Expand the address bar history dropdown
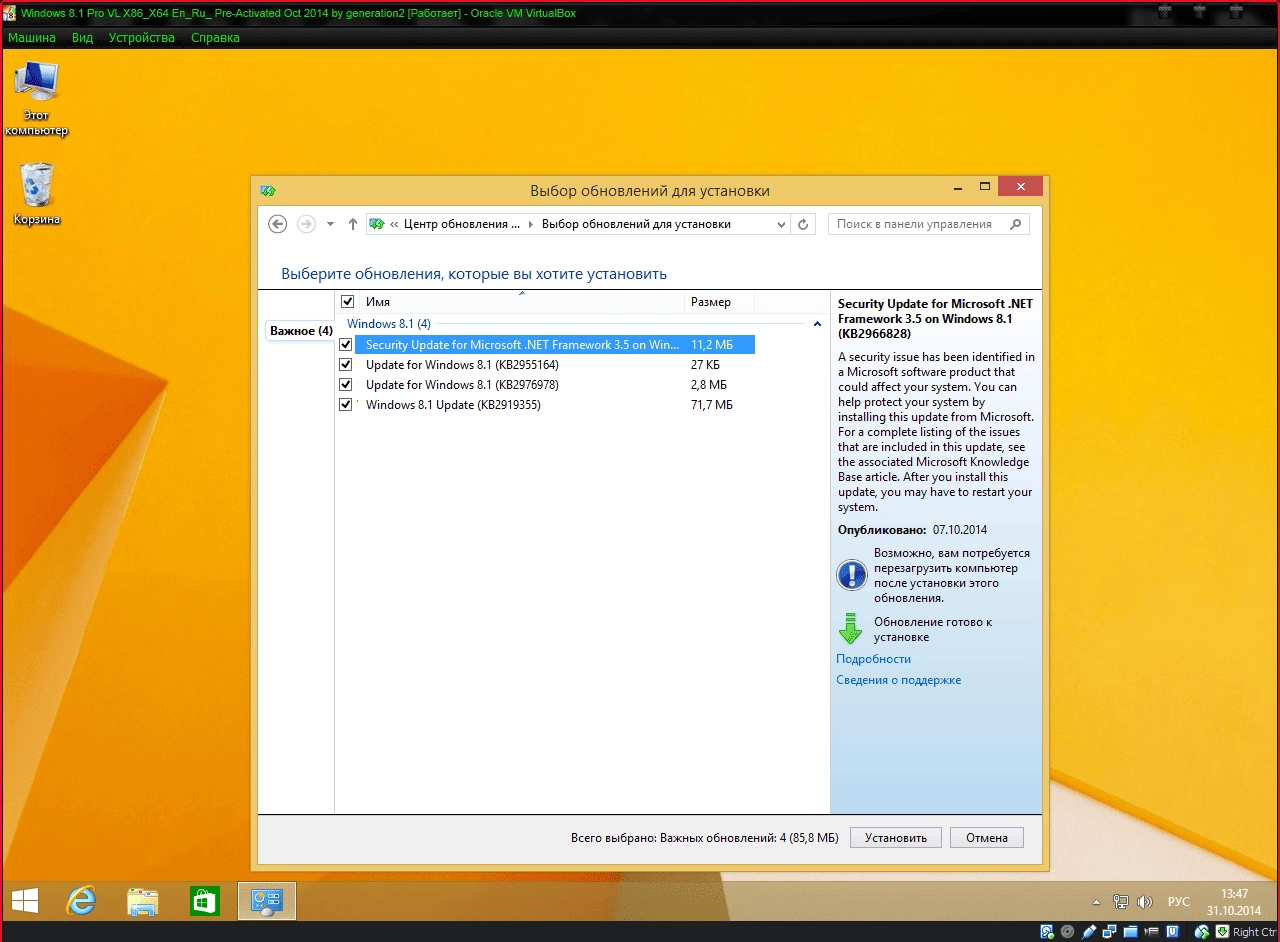Screen dimensions: 1280x942 pyautogui.click(x=782, y=224)
